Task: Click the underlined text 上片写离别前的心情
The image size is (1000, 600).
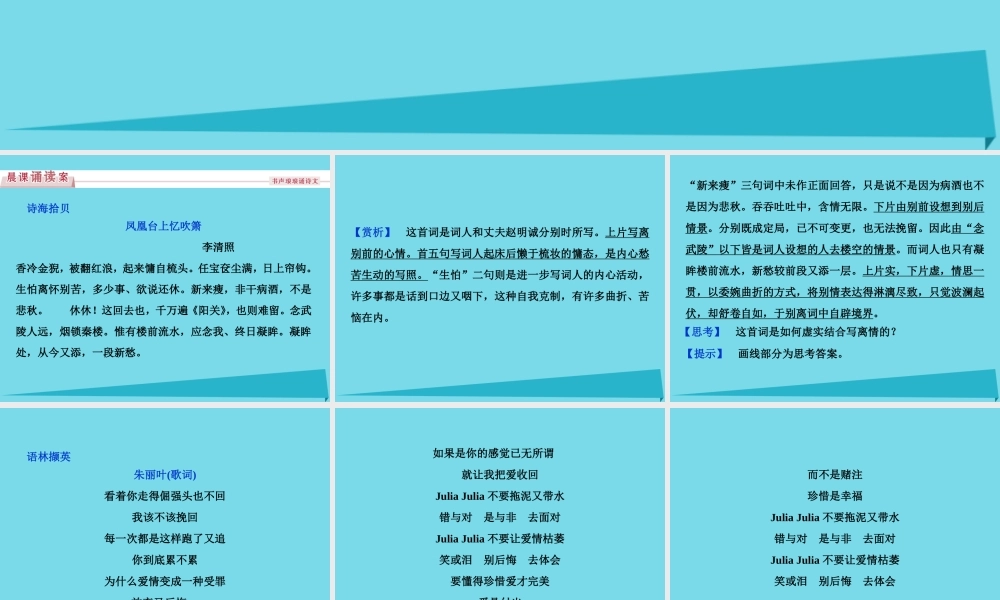Action: [x=500, y=243]
